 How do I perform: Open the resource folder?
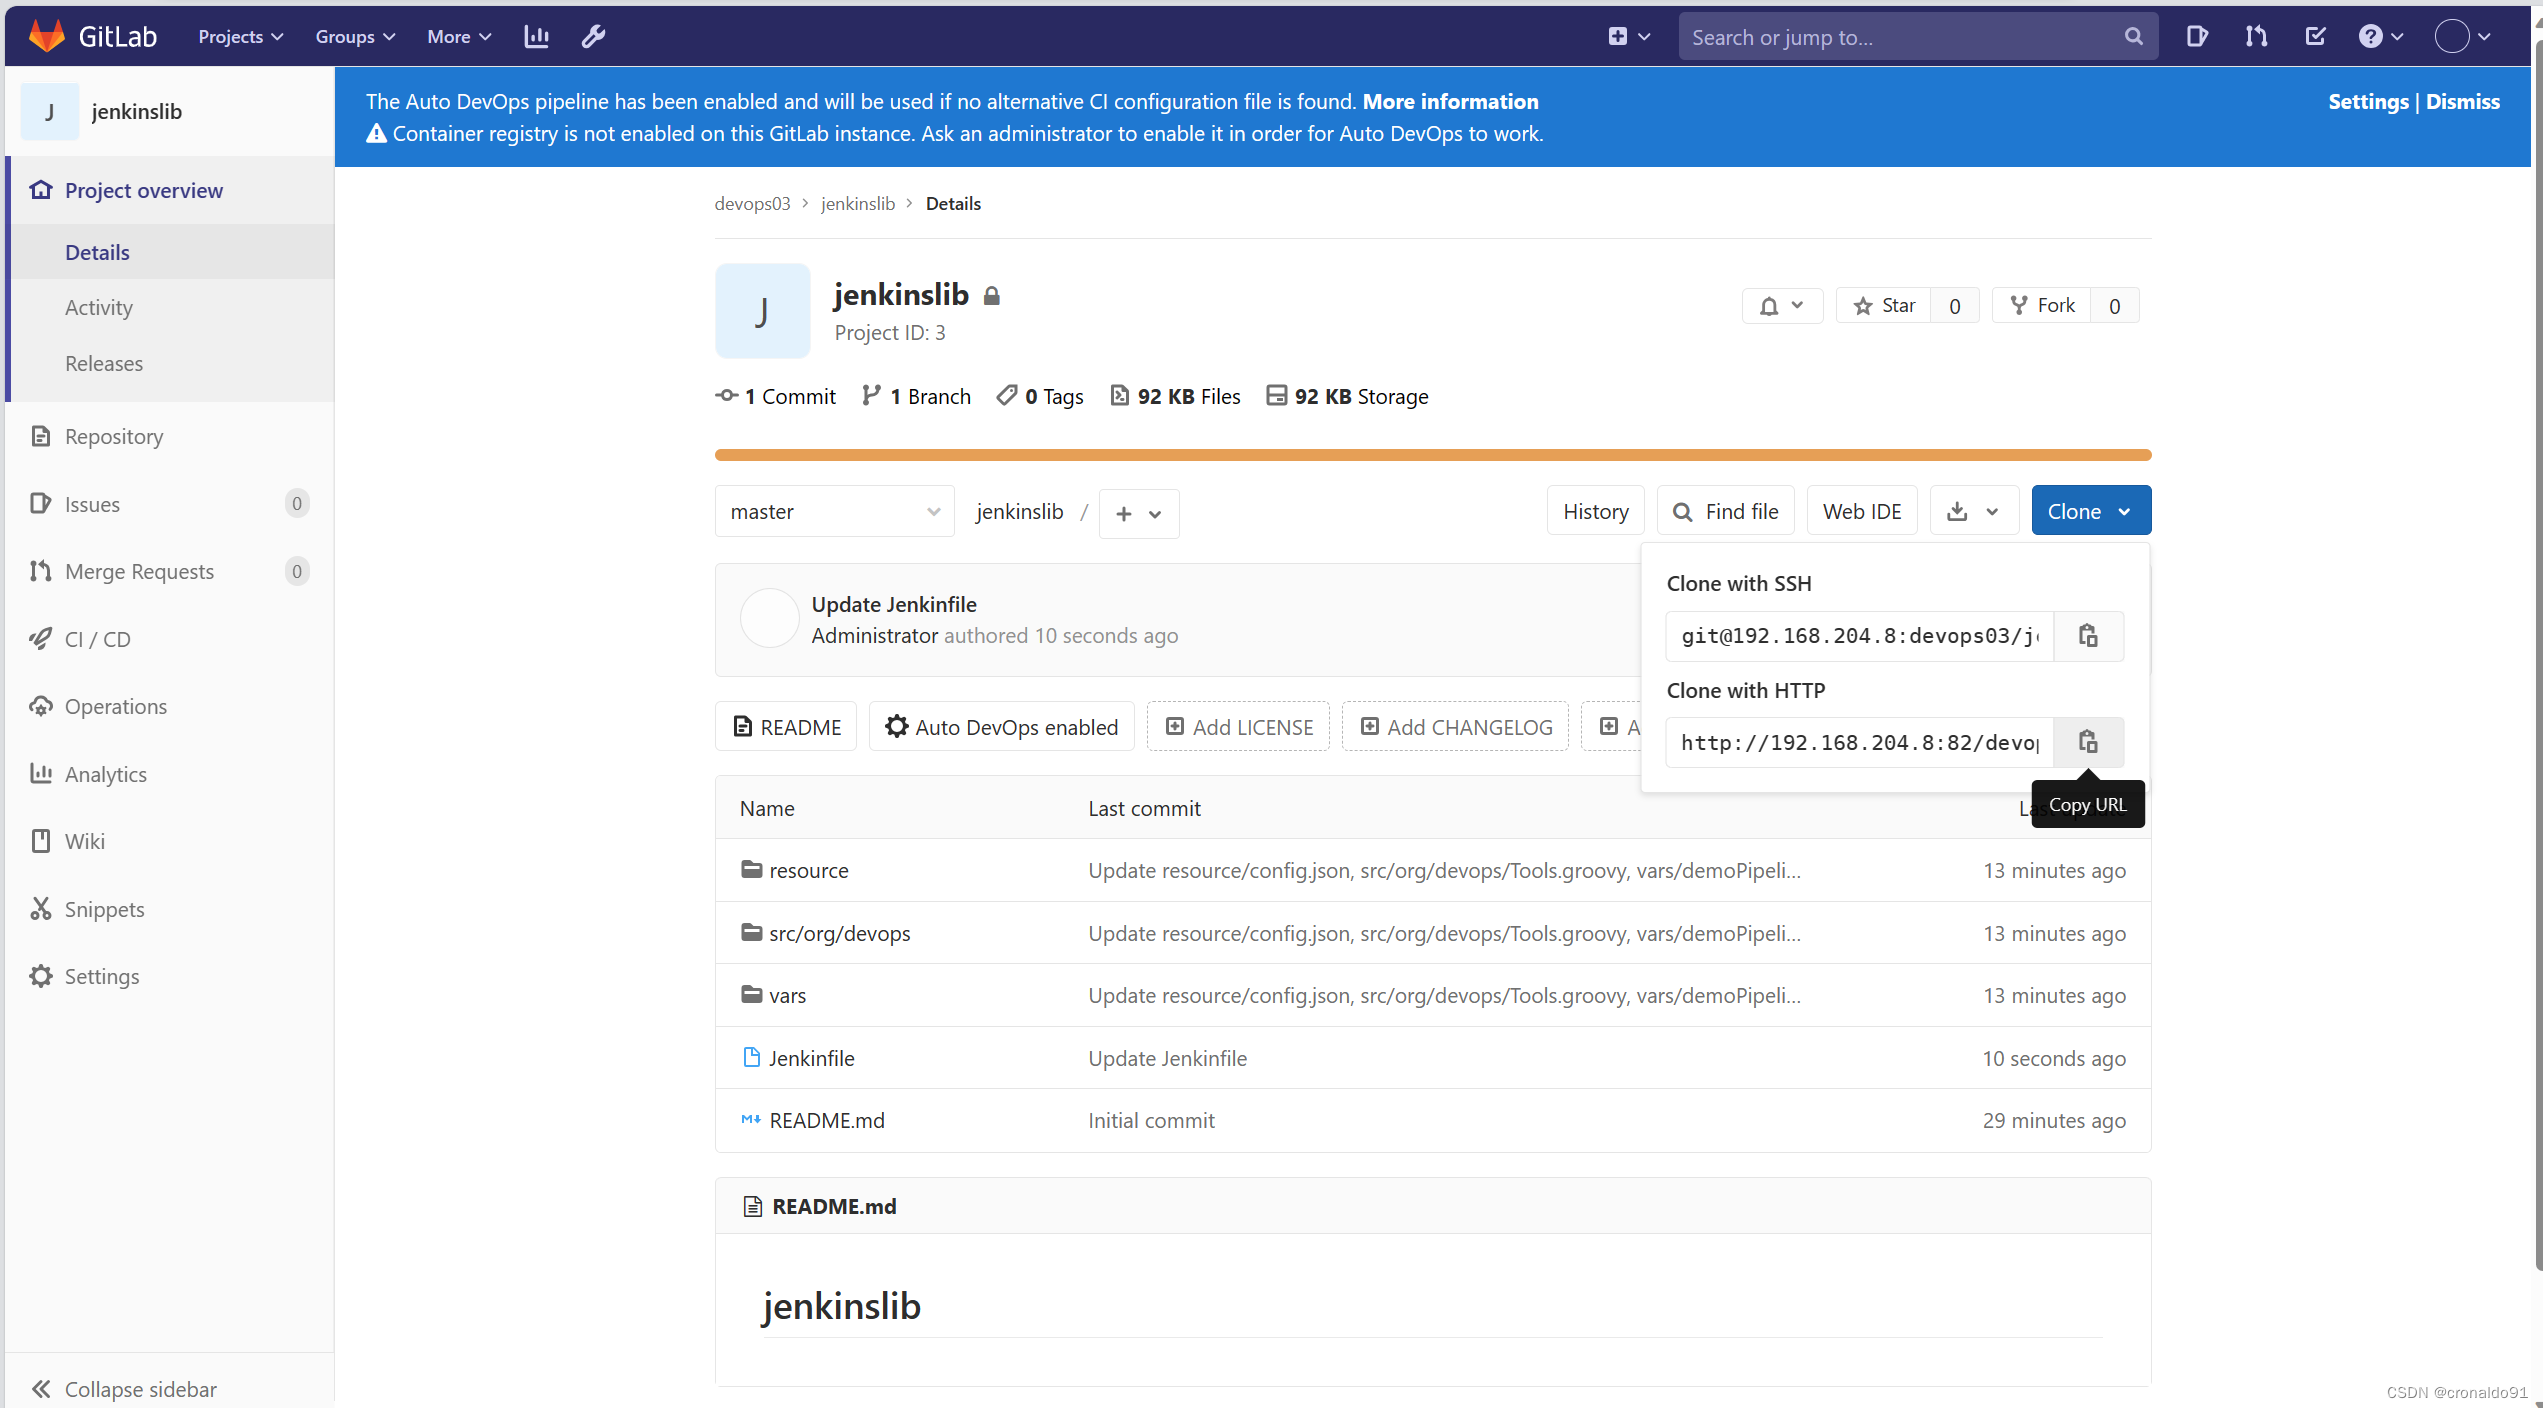click(808, 870)
